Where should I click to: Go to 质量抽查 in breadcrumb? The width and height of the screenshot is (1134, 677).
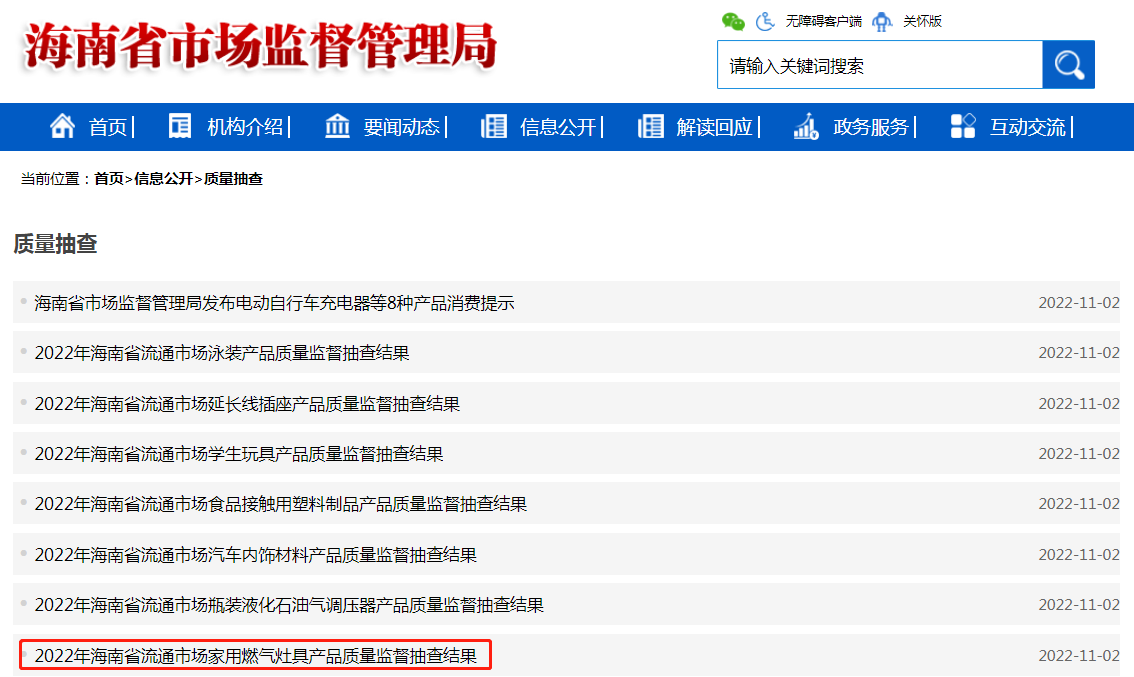point(233,179)
